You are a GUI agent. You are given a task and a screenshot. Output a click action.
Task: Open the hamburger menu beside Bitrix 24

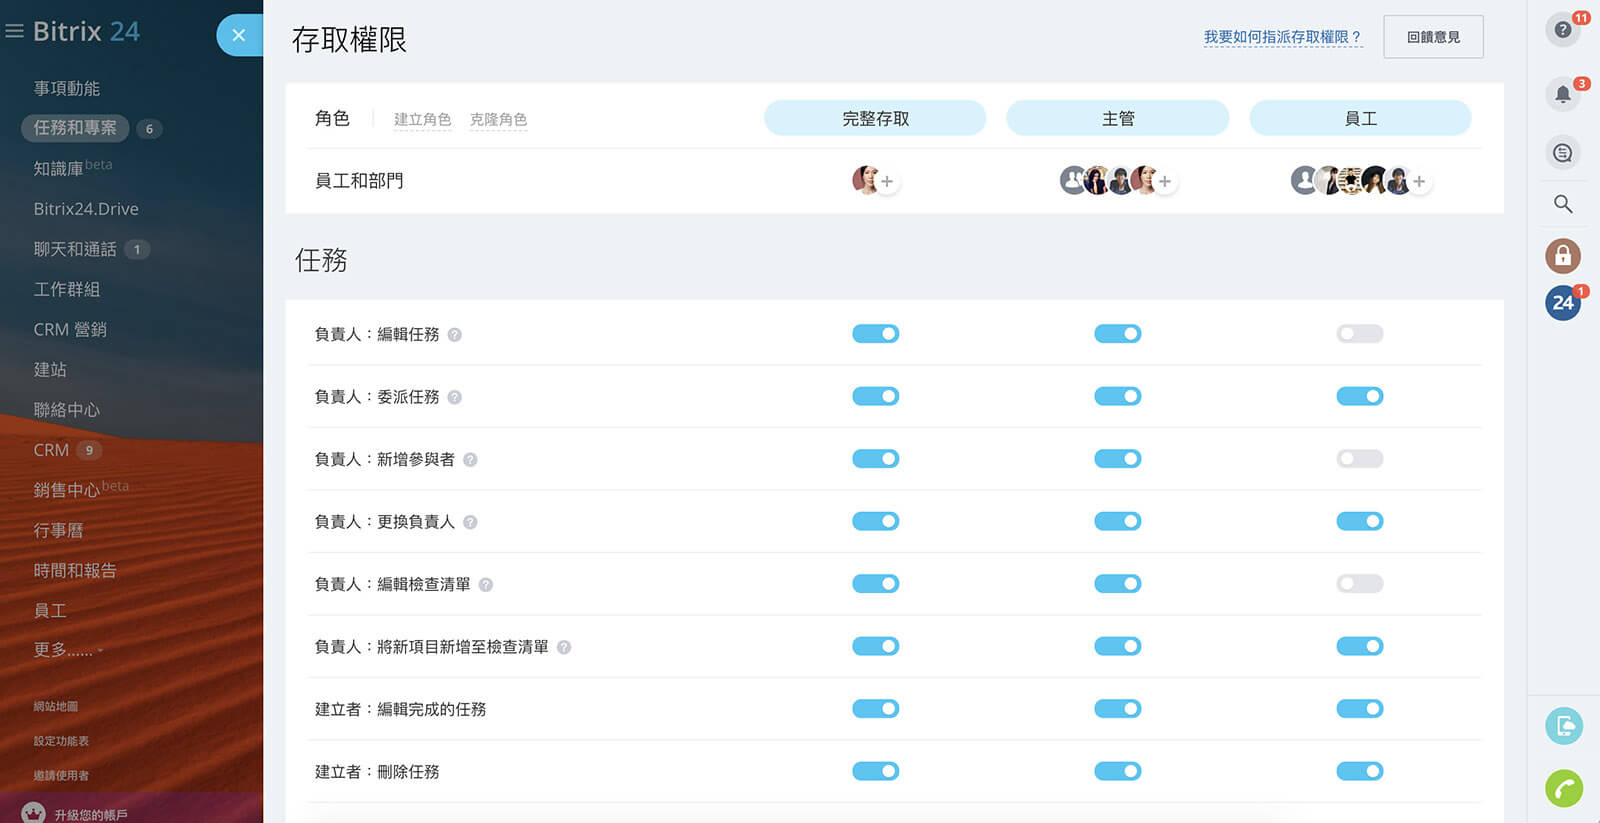[14, 32]
